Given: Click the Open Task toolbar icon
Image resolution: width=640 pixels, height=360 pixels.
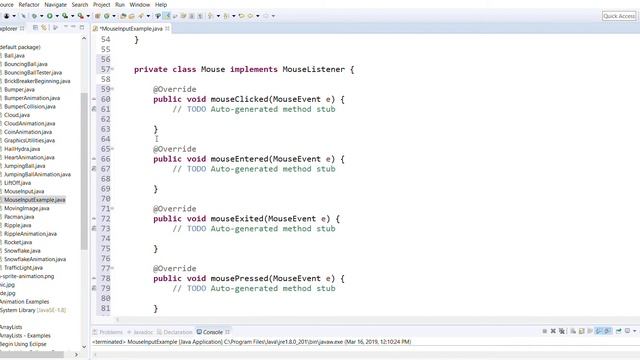Looking at the screenshot, I should [x=131, y=16].
